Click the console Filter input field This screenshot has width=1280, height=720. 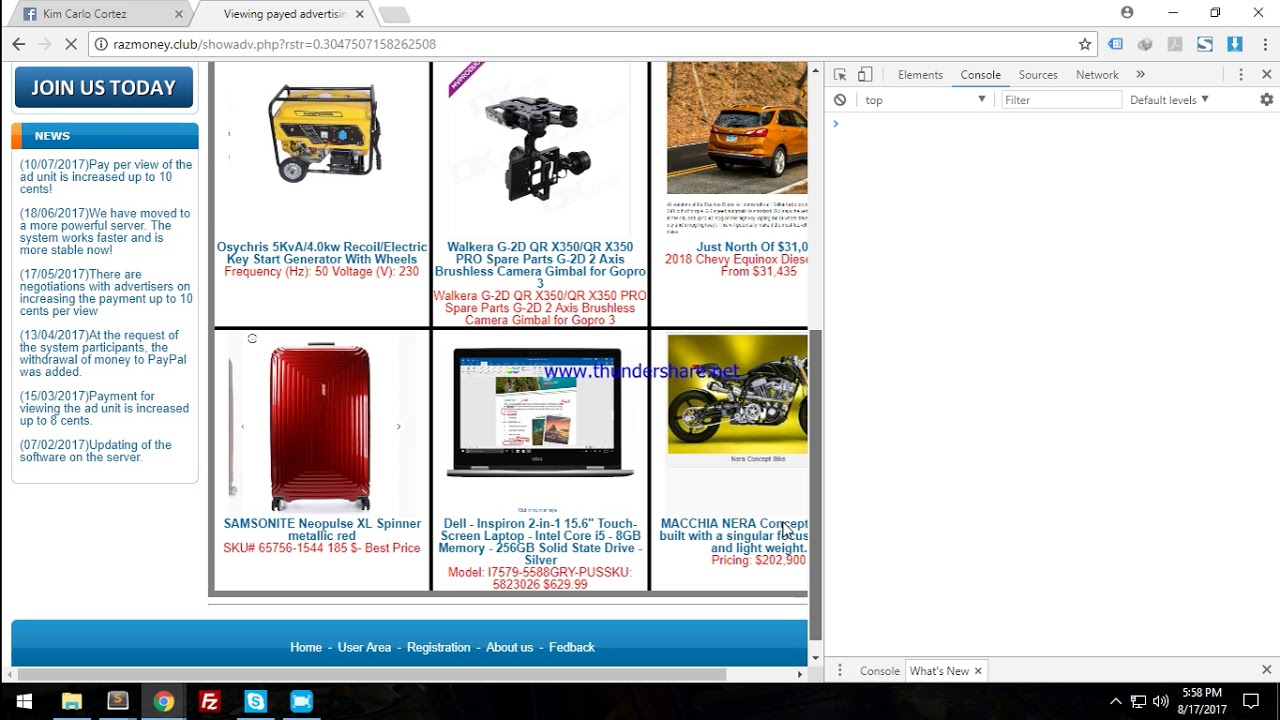coord(1061,100)
